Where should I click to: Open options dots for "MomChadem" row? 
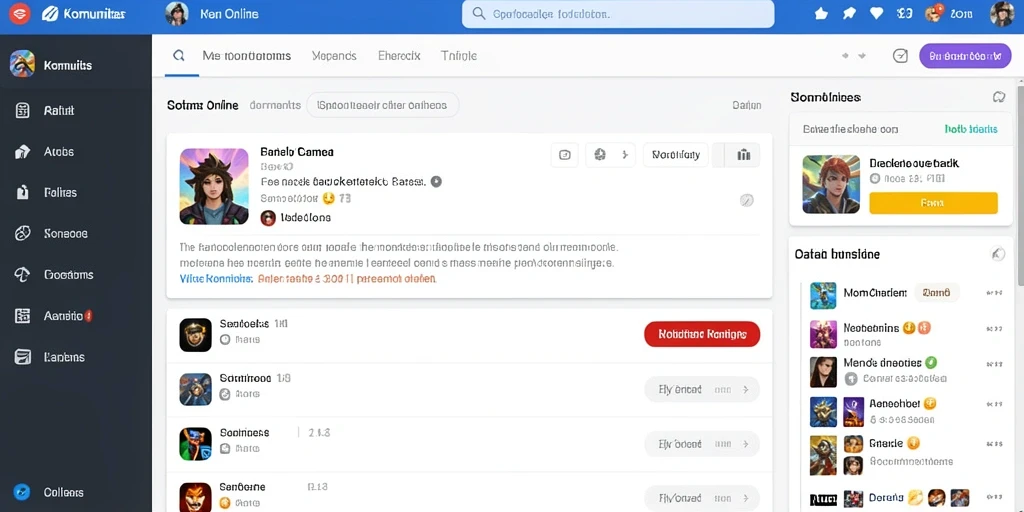coord(995,293)
